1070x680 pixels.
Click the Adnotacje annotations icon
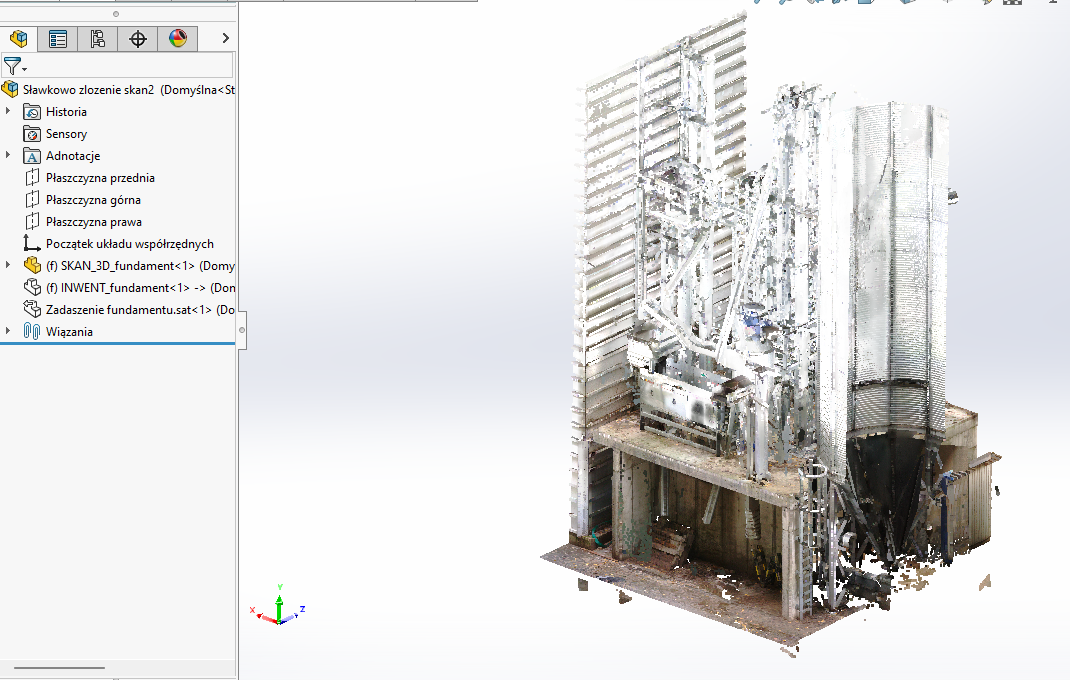[32, 156]
